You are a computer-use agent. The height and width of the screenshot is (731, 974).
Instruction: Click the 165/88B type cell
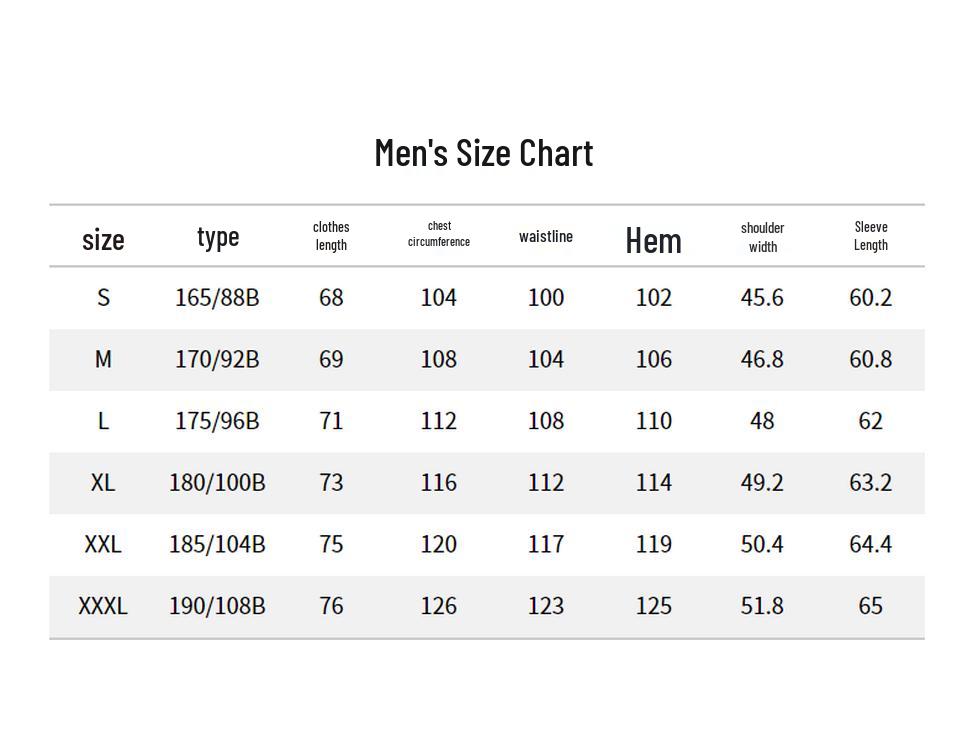[x=217, y=298]
